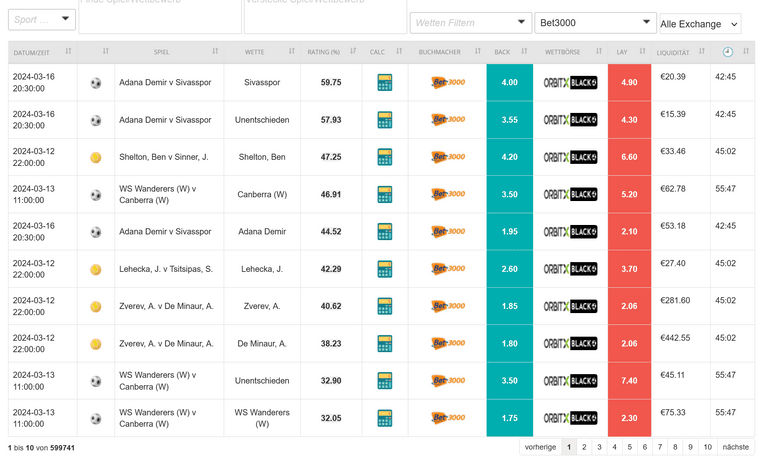
Task: Click Orbitx logo in Sivasspor 59.75 row
Action: pos(570,83)
